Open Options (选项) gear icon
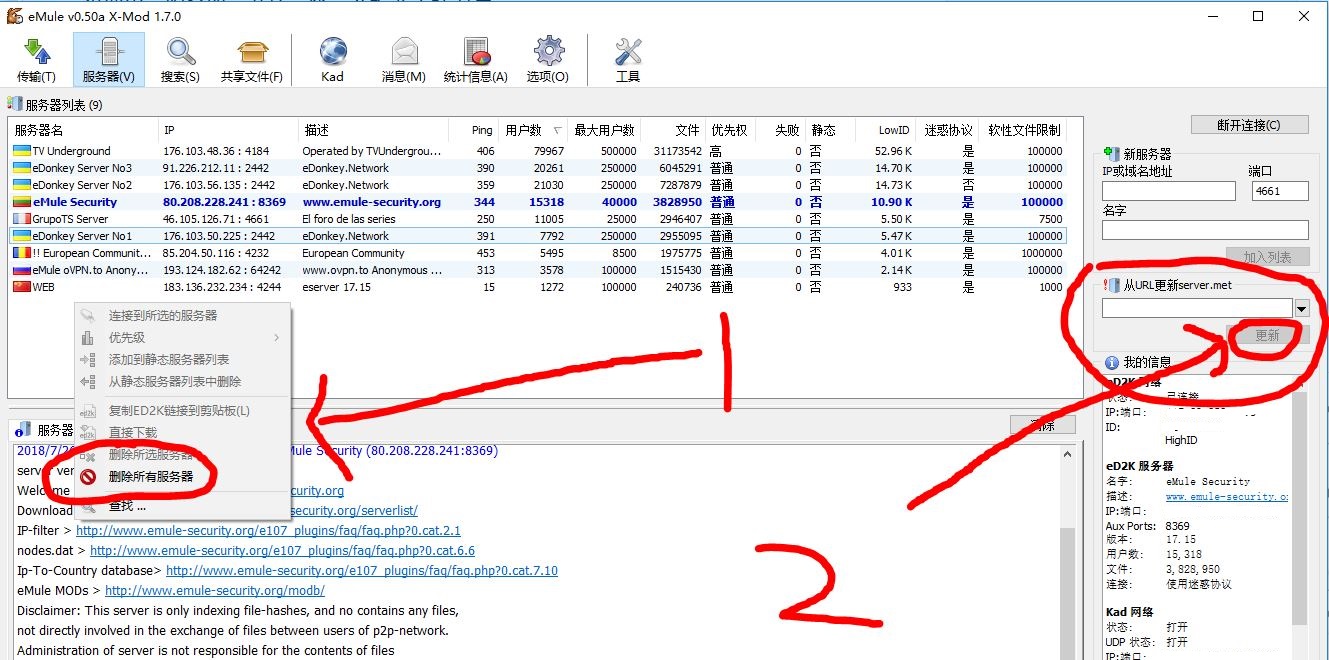This screenshot has height=660, width=1329. click(548, 59)
